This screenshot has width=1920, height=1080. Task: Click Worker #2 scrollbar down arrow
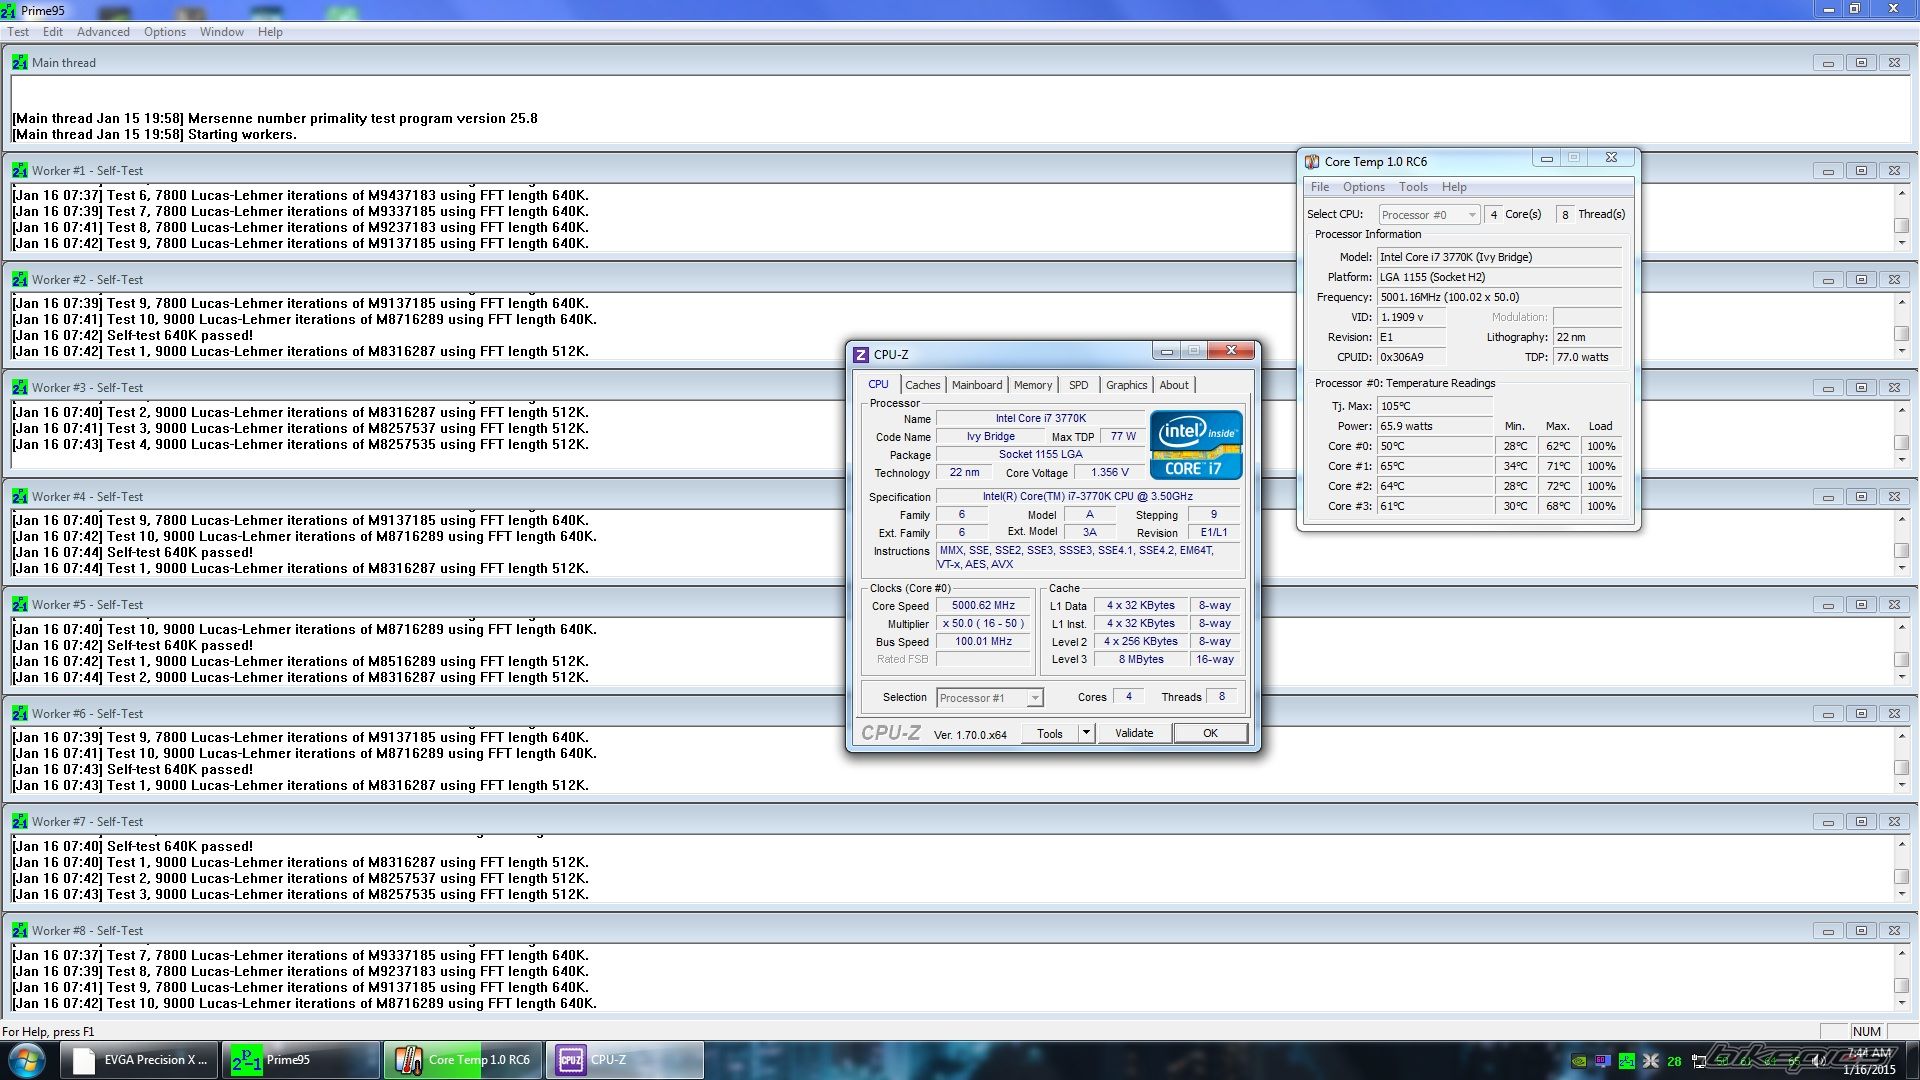pyautogui.click(x=1901, y=351)
